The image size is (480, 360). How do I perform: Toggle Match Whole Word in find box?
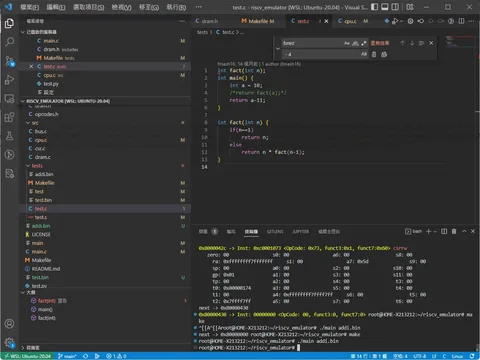point(355,43)
